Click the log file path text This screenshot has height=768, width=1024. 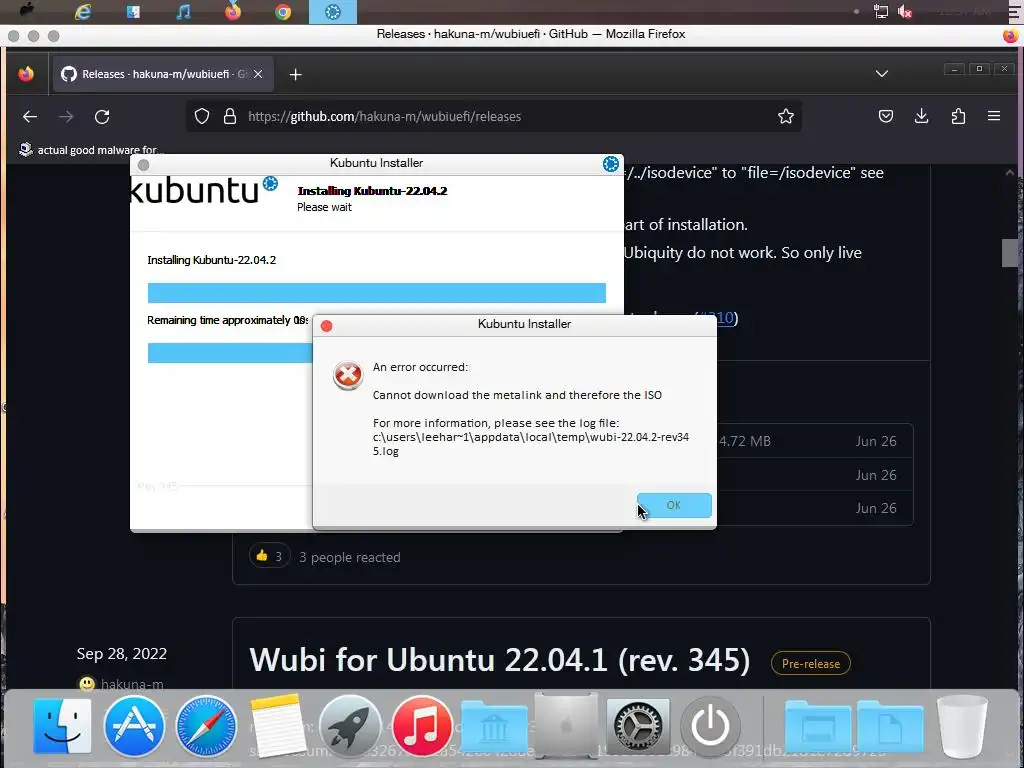[530, 444]
